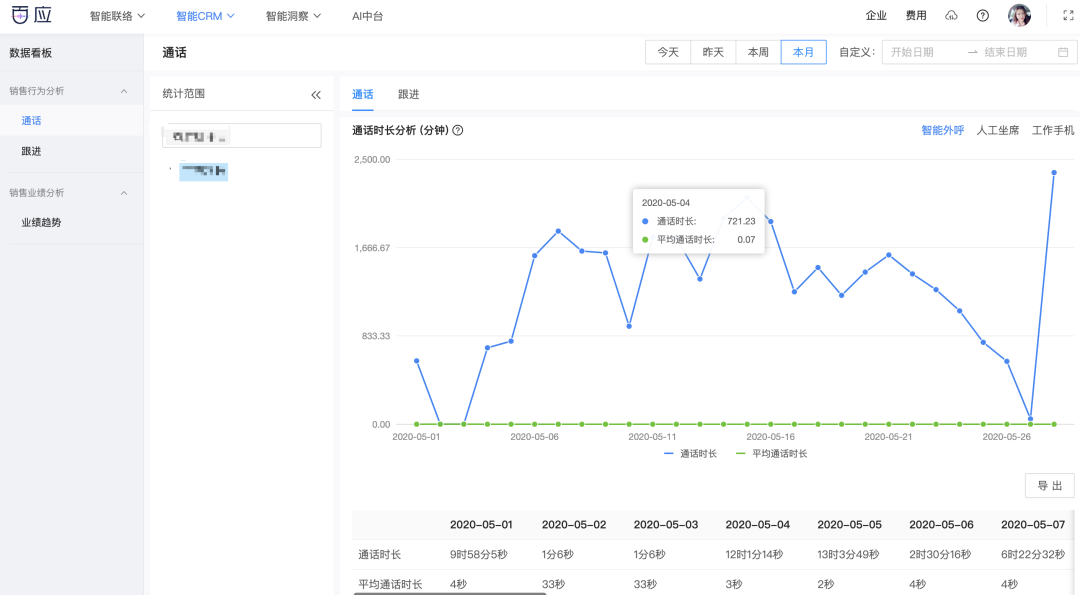Switch to the 跟进 tab
The image size is (1080, 595).
[x=408, y=94]
